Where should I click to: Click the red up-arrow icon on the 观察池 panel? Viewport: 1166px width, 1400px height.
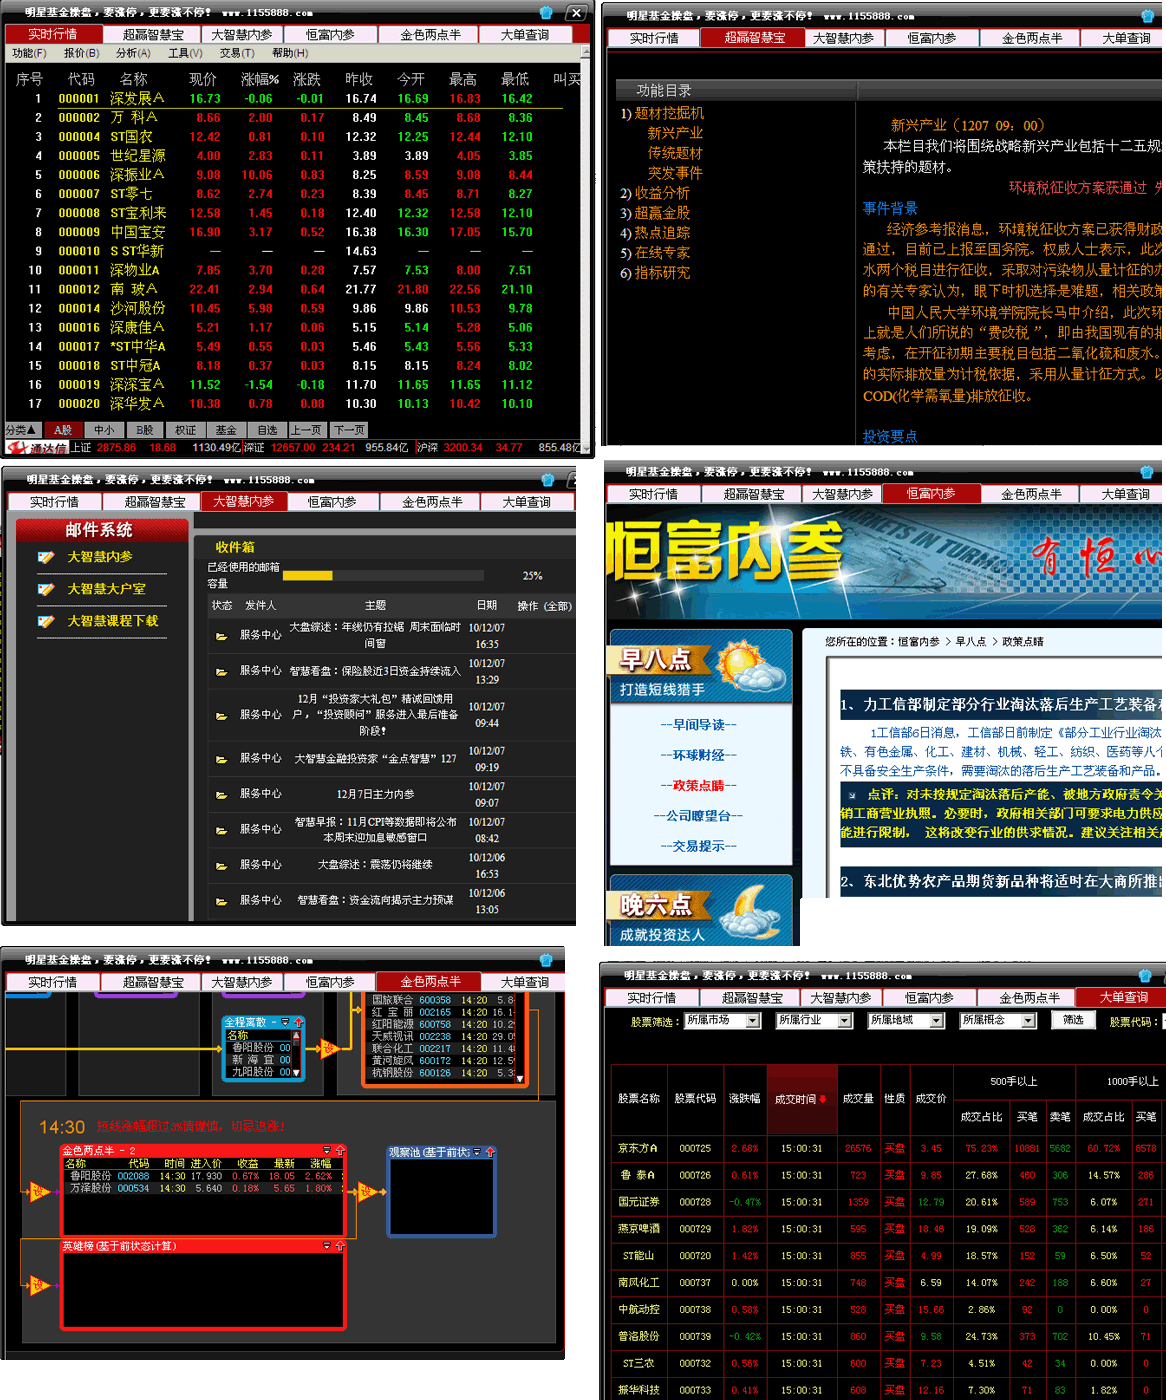(490, 1152)
